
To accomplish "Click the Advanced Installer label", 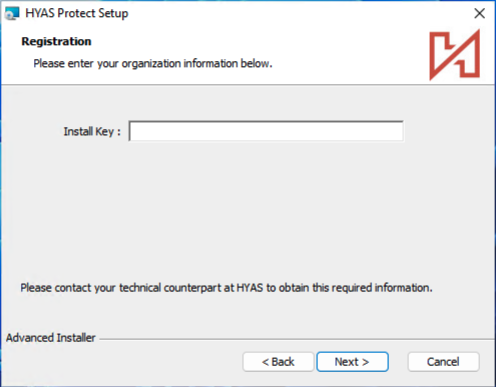I will tap(51, 338).
